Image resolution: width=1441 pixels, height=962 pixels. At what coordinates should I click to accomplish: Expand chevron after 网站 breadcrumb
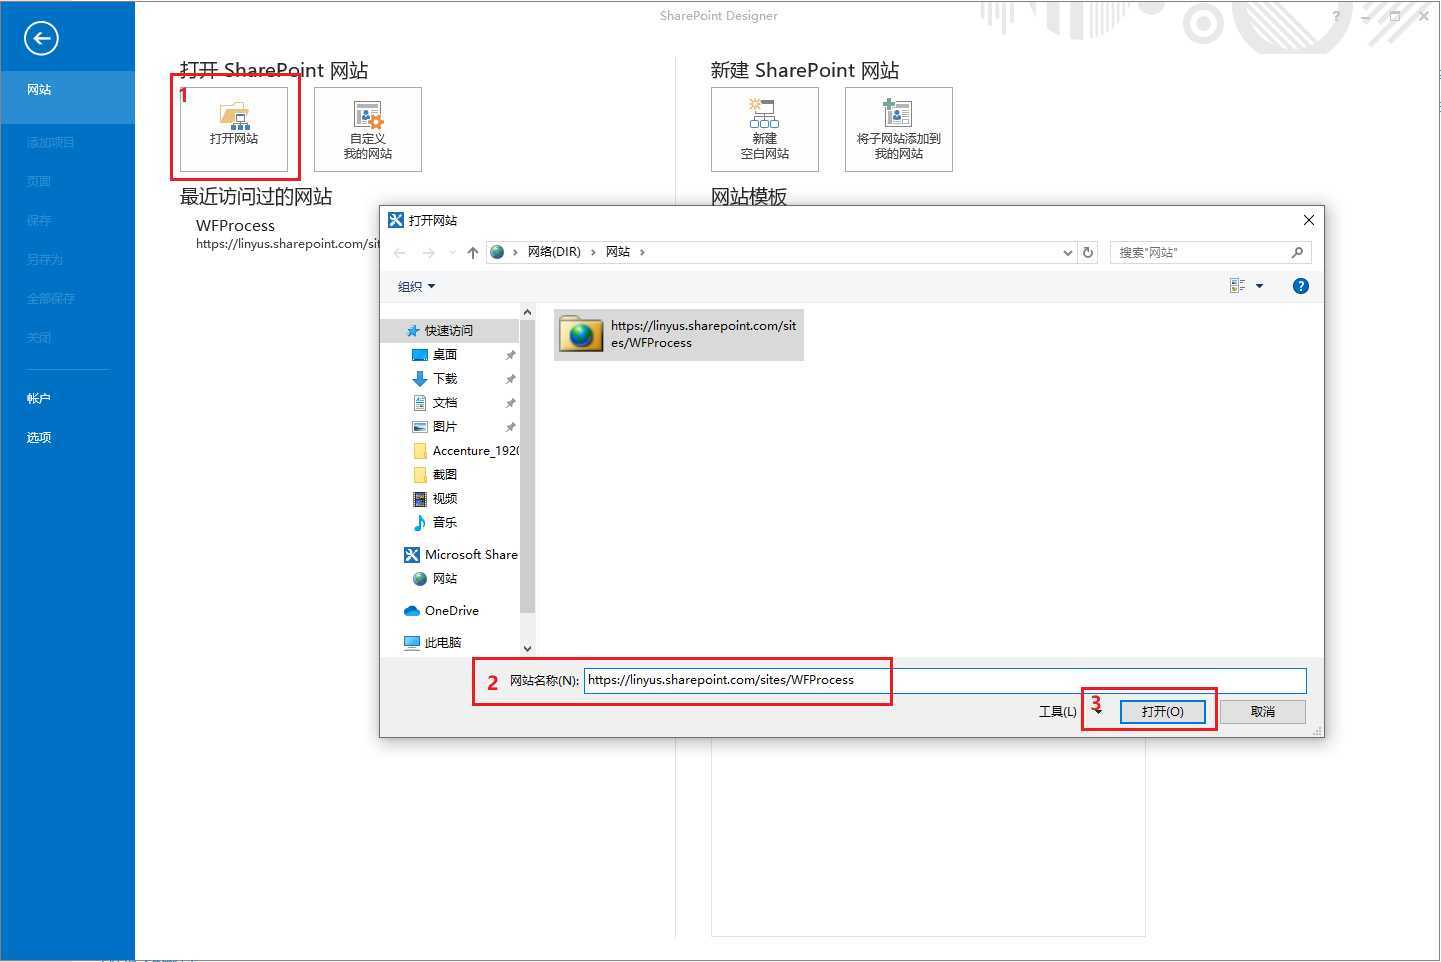(643, 252)
